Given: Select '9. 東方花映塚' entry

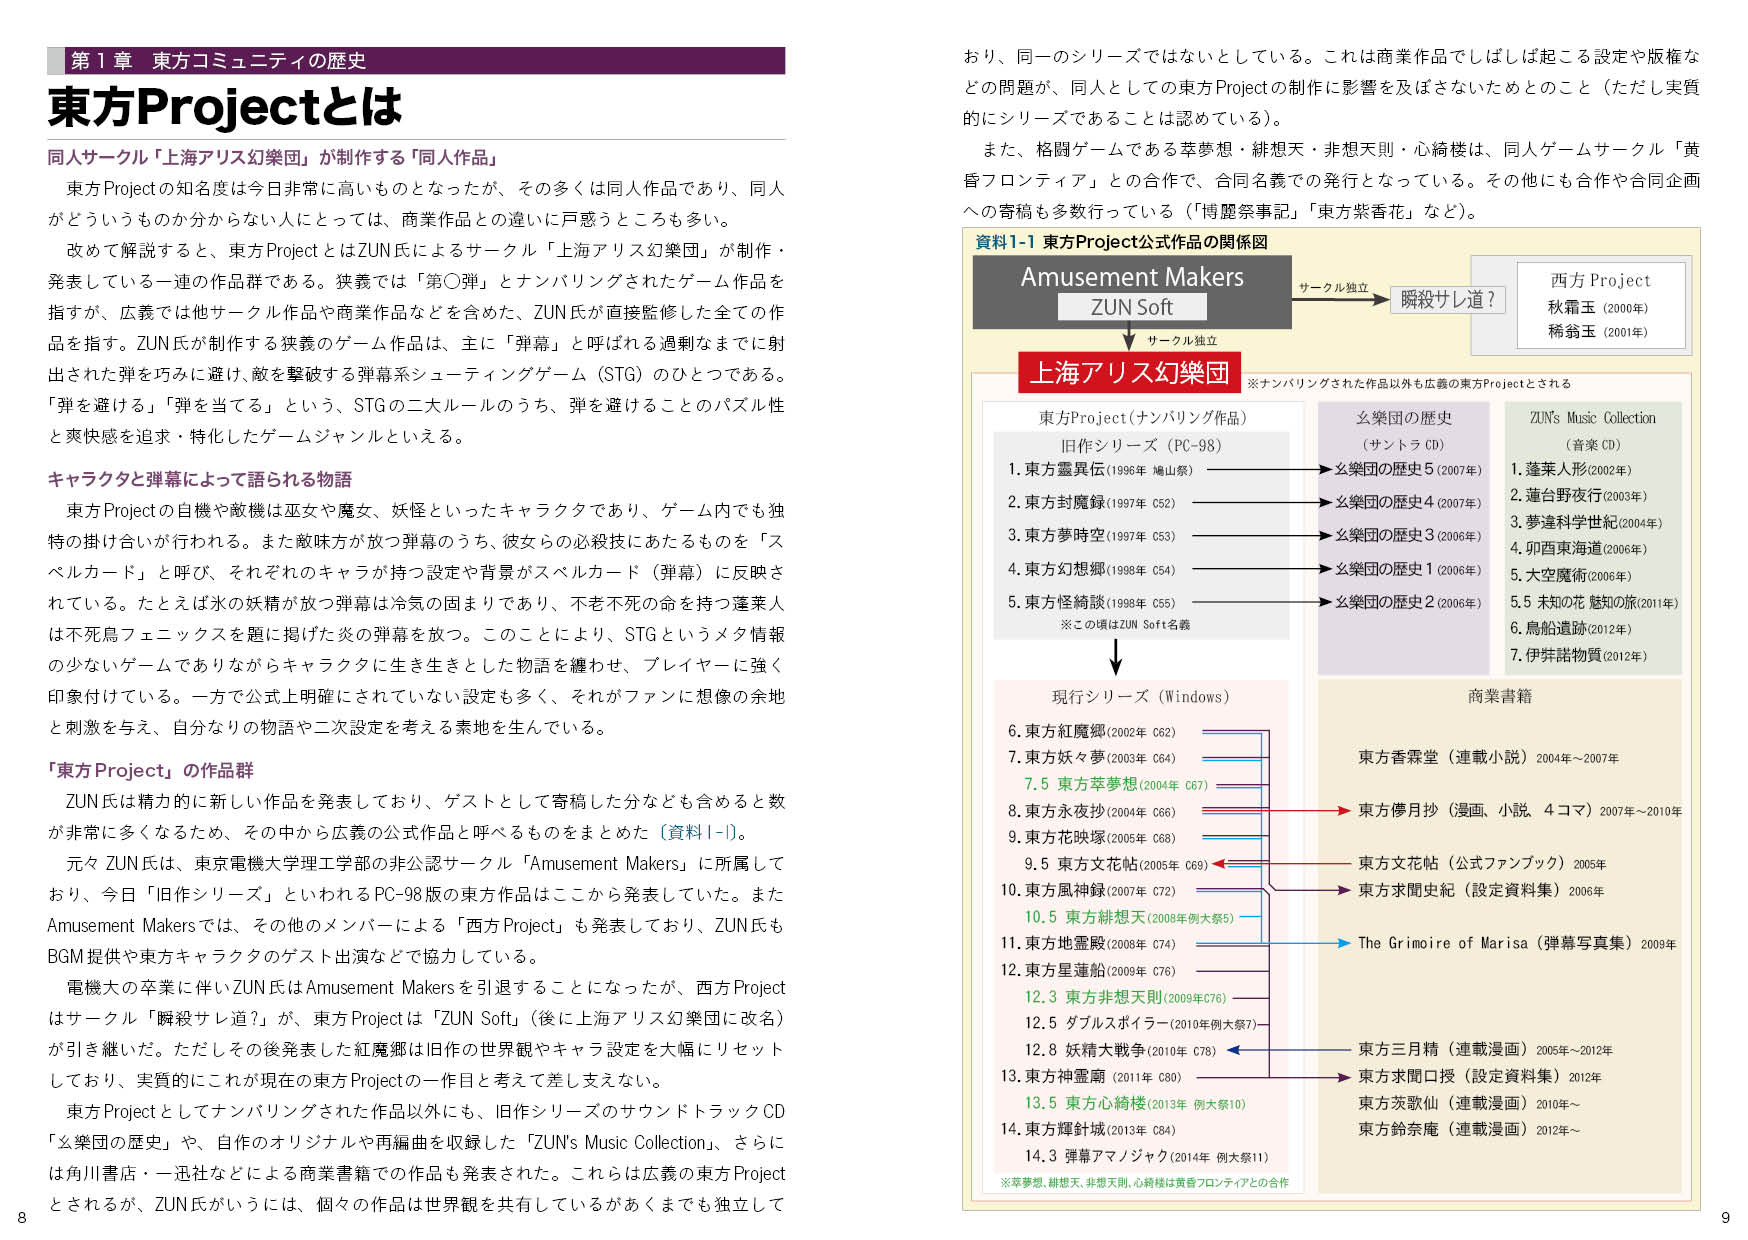Looking at the screenshot, I should (1091, 838).
